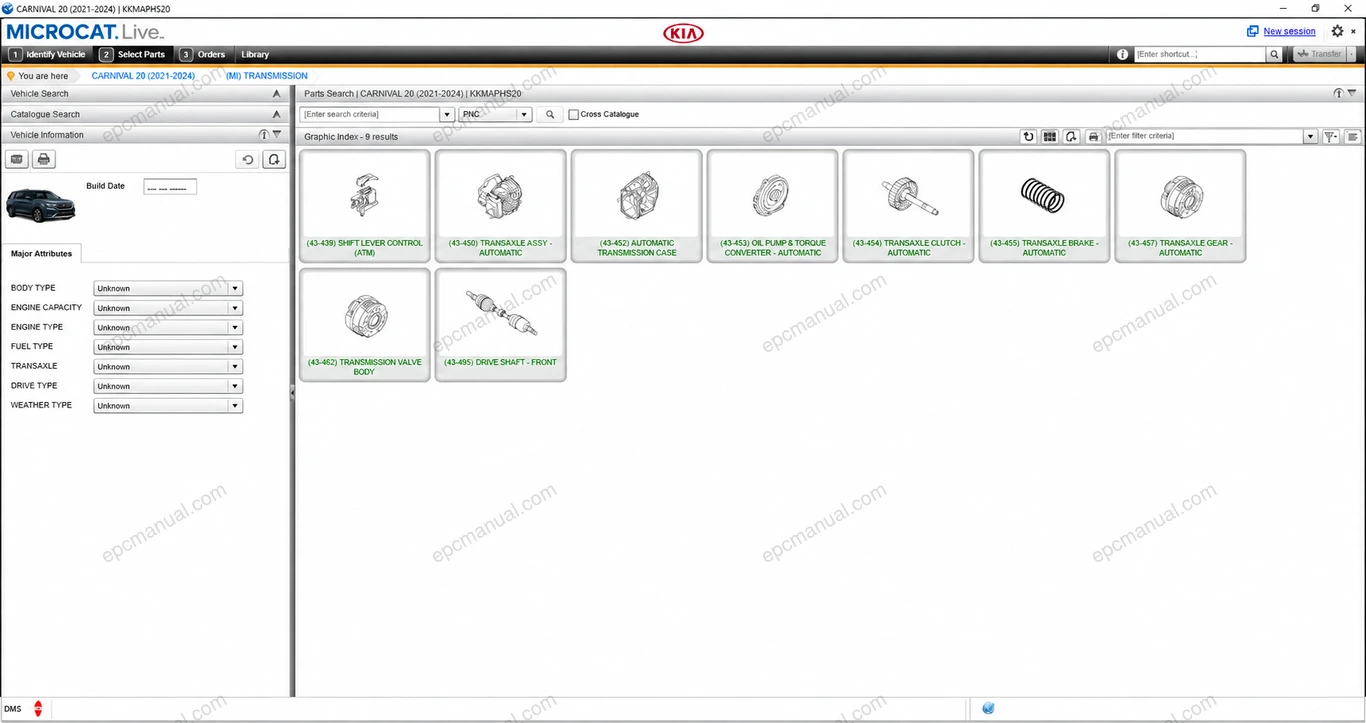Click the shortcut search magnifier icon
This screenshot has width=1366, height=723.
1274,55
